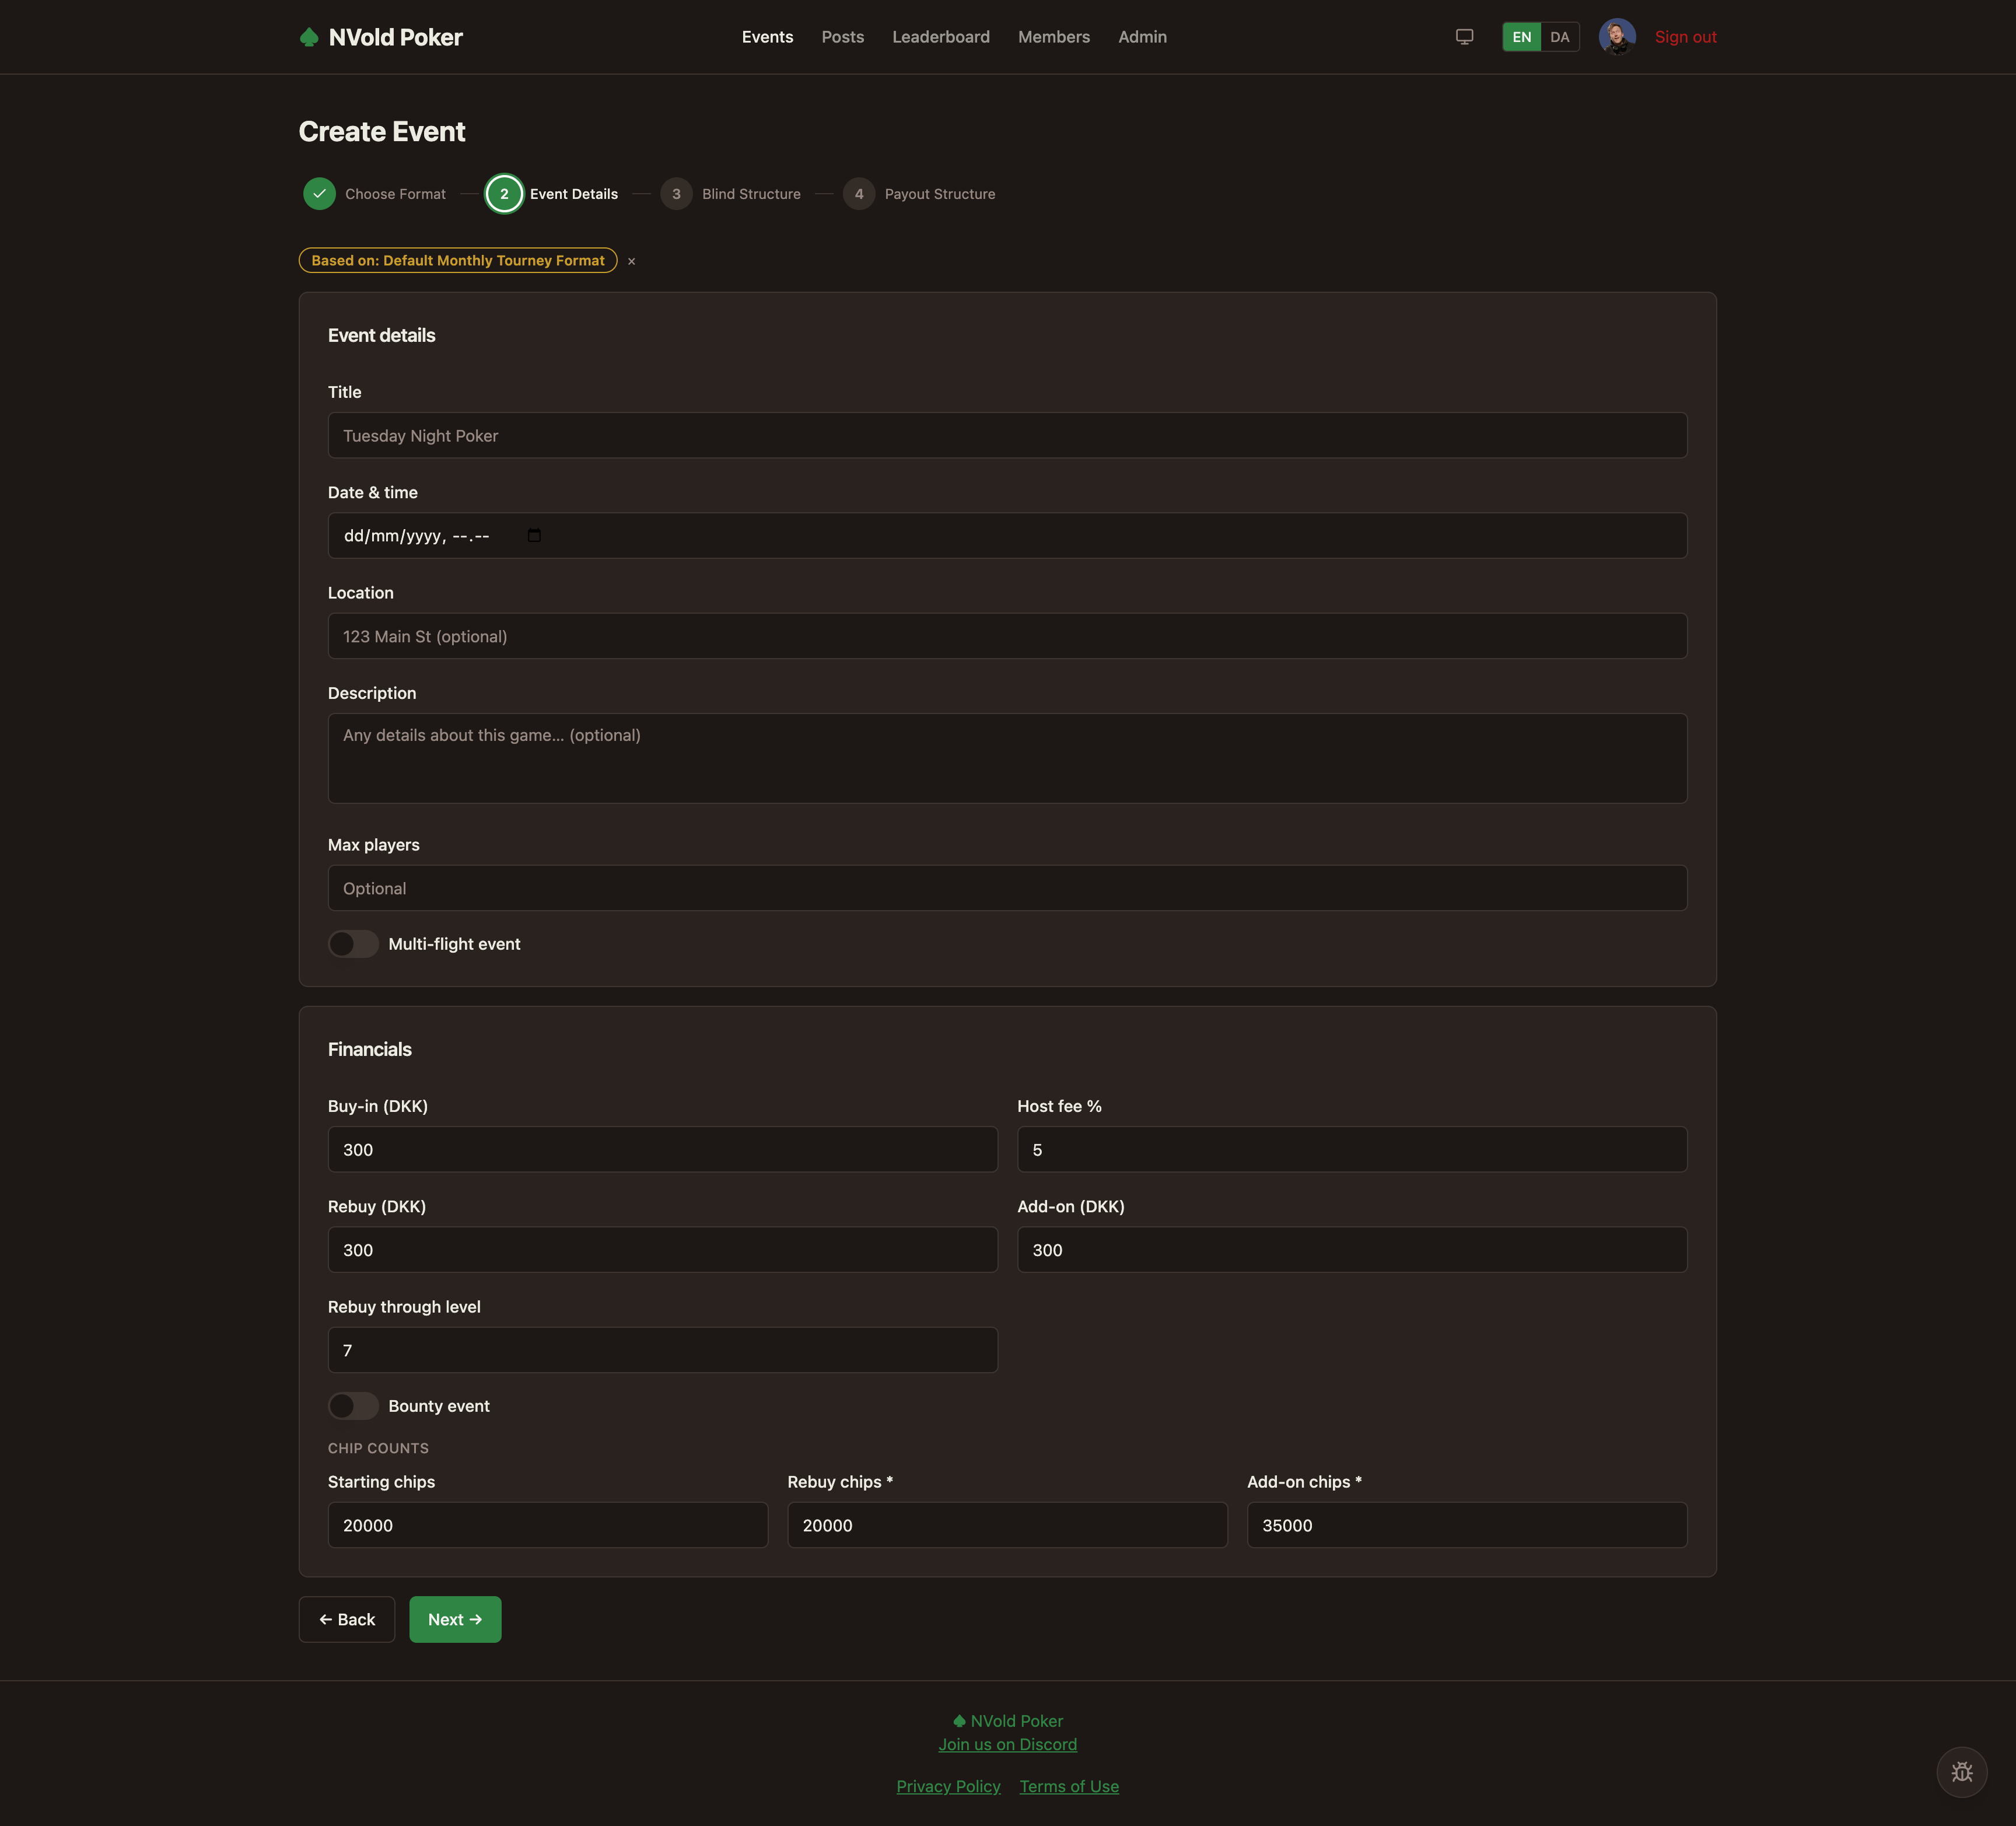Click the green checkmark step Choose Format
Image resolution: width=2016 pixels, height=1826 pixels.
[x=319, y=194]
